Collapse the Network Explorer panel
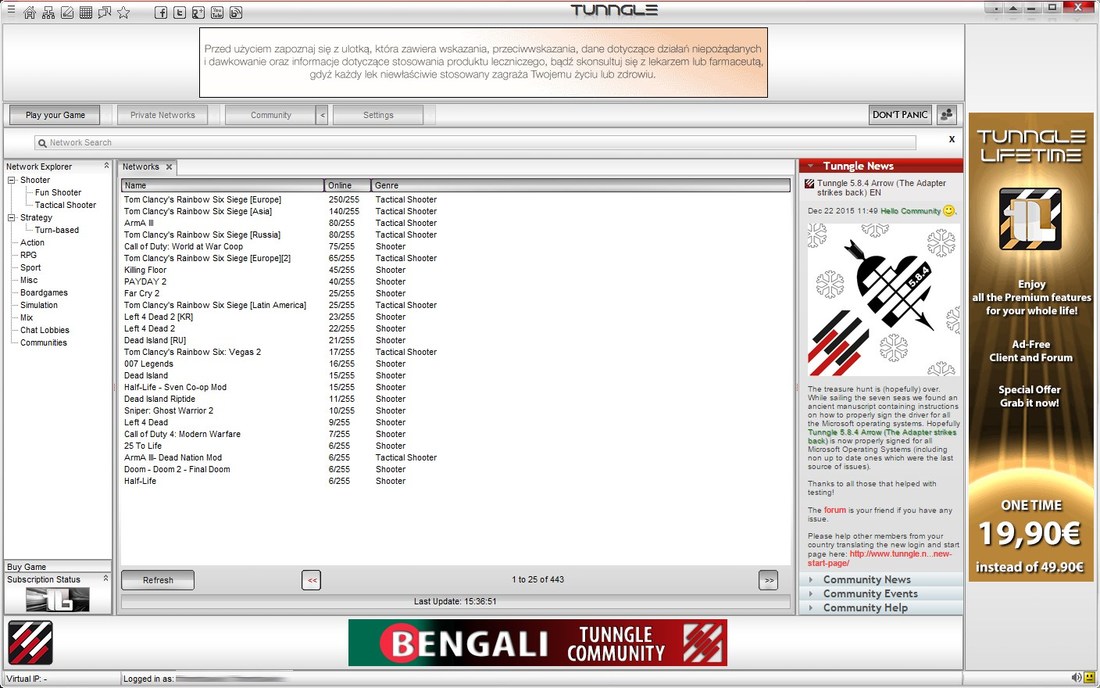 tap(107, 166)
